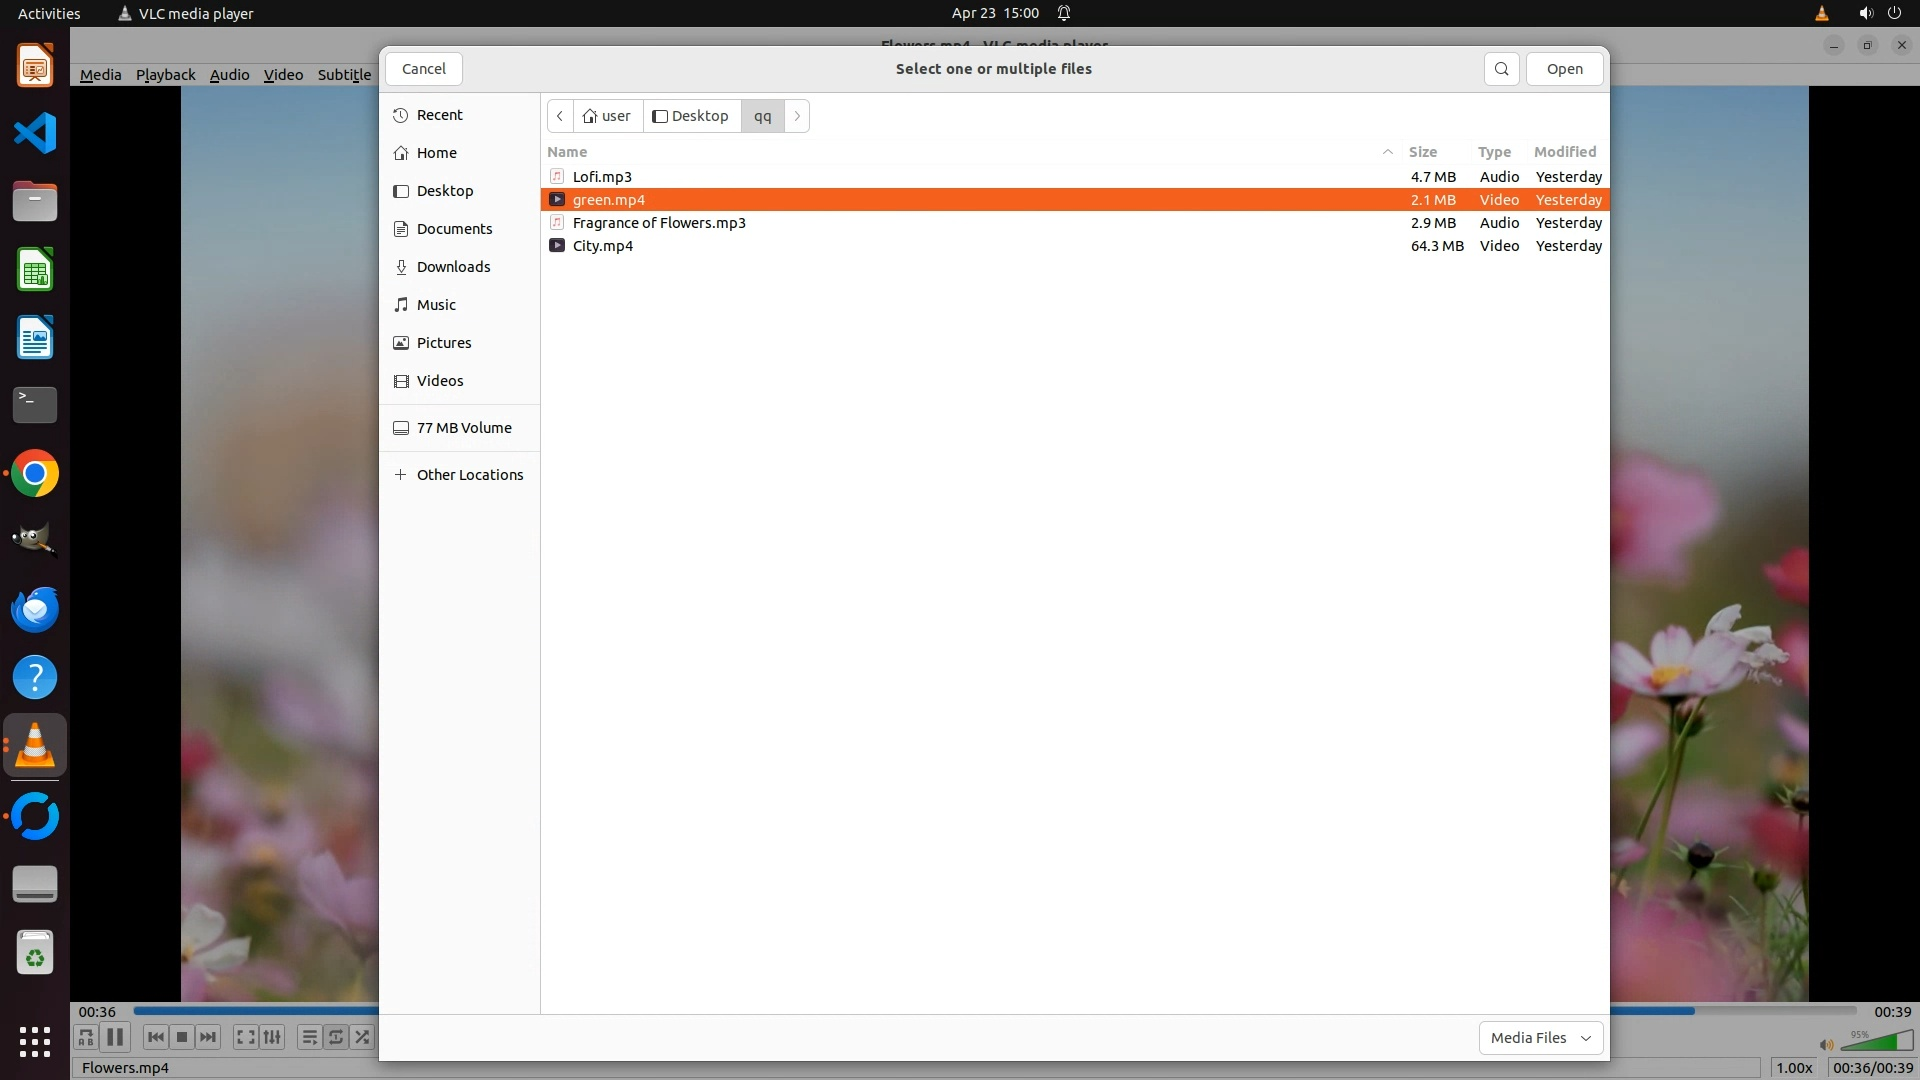This screenshot has width=1920, height=1080.
Task: Click the A-B loop icon
Action: coord(86,1037)
